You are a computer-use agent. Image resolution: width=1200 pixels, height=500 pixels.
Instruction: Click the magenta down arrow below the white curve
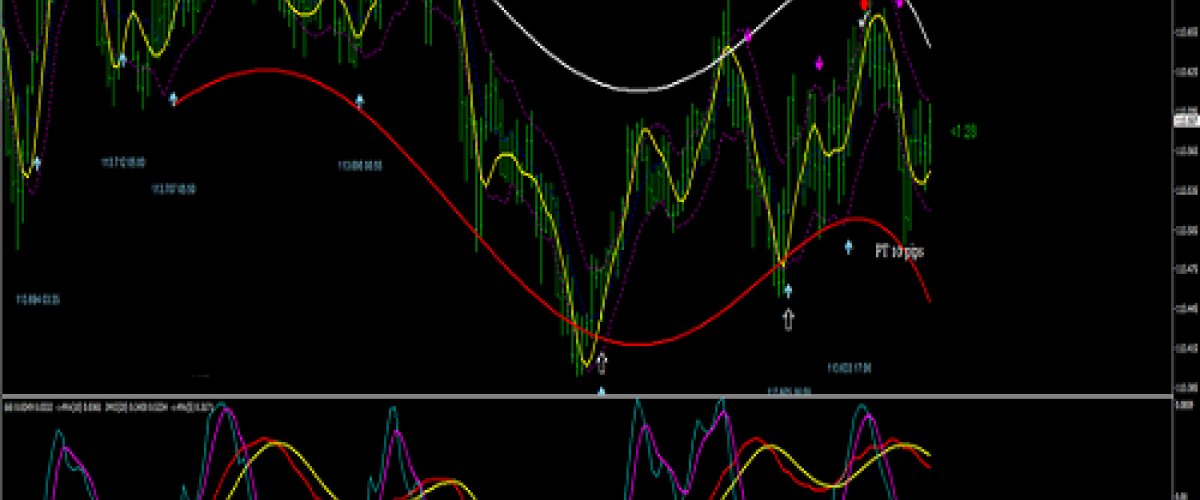point(820,64)
